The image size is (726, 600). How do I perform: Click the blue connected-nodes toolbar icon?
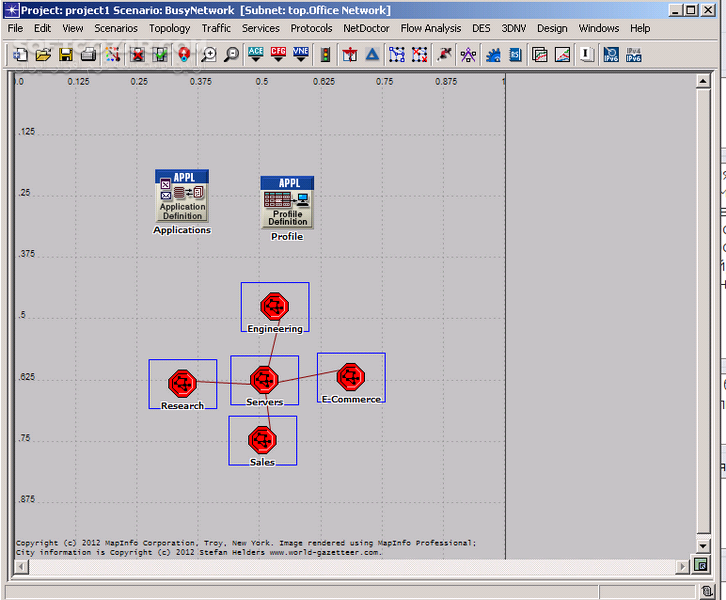coord(397,55)
